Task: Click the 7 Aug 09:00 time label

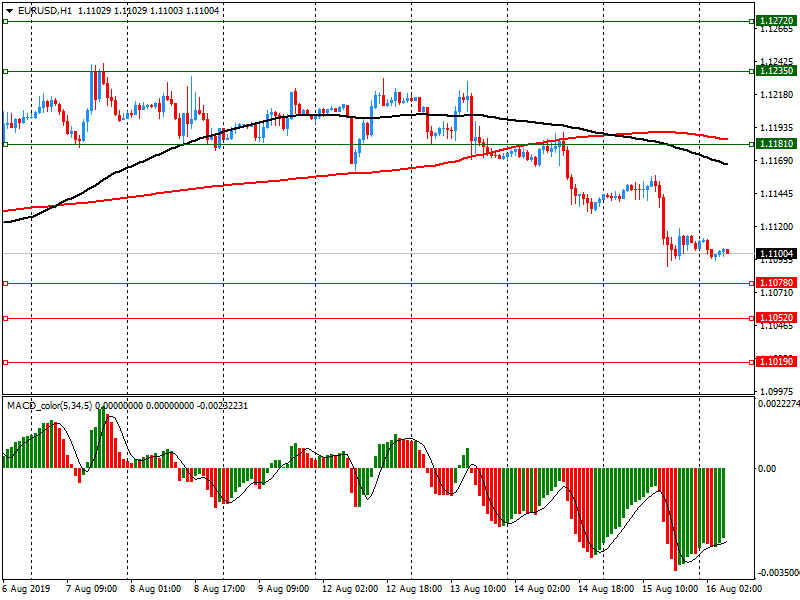Action: coord(91,589)
